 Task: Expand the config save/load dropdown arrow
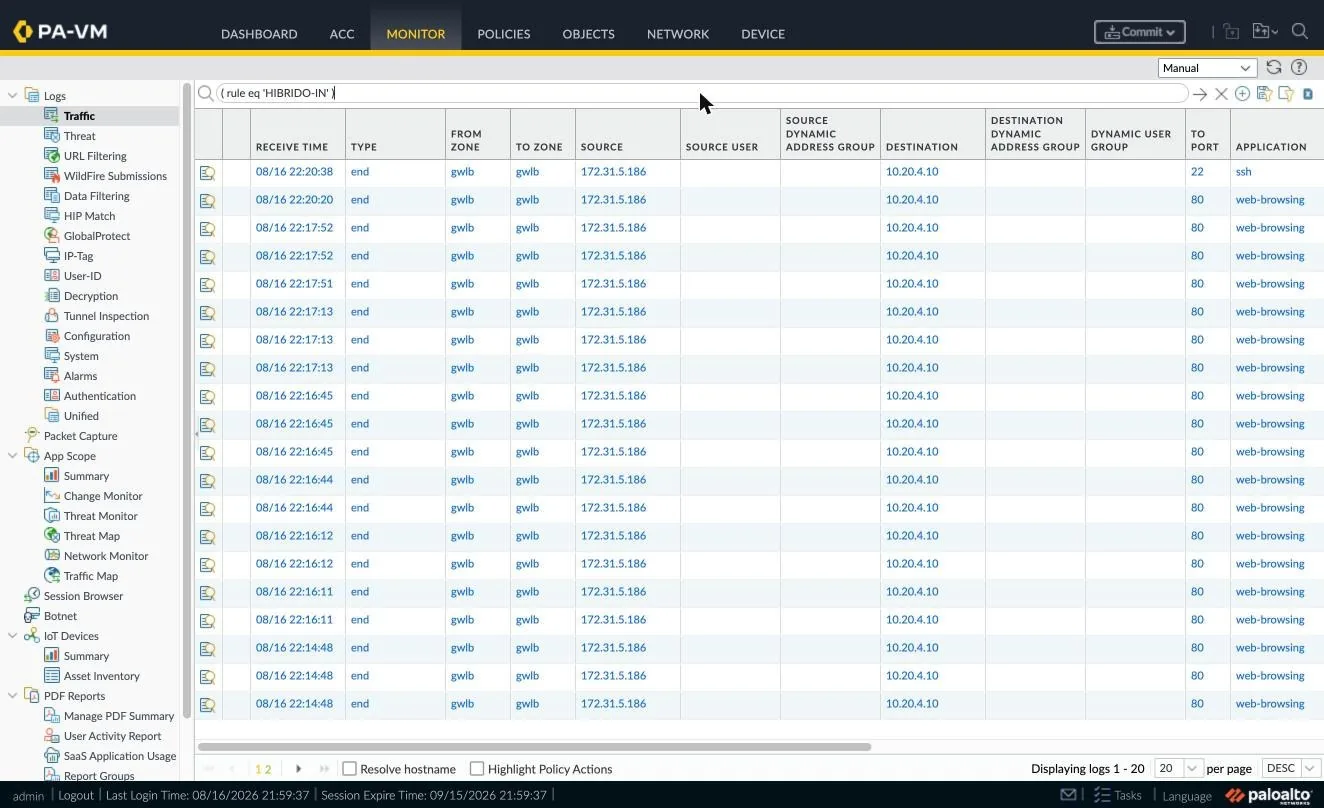pyautogui.click(x=1274, y=32)
